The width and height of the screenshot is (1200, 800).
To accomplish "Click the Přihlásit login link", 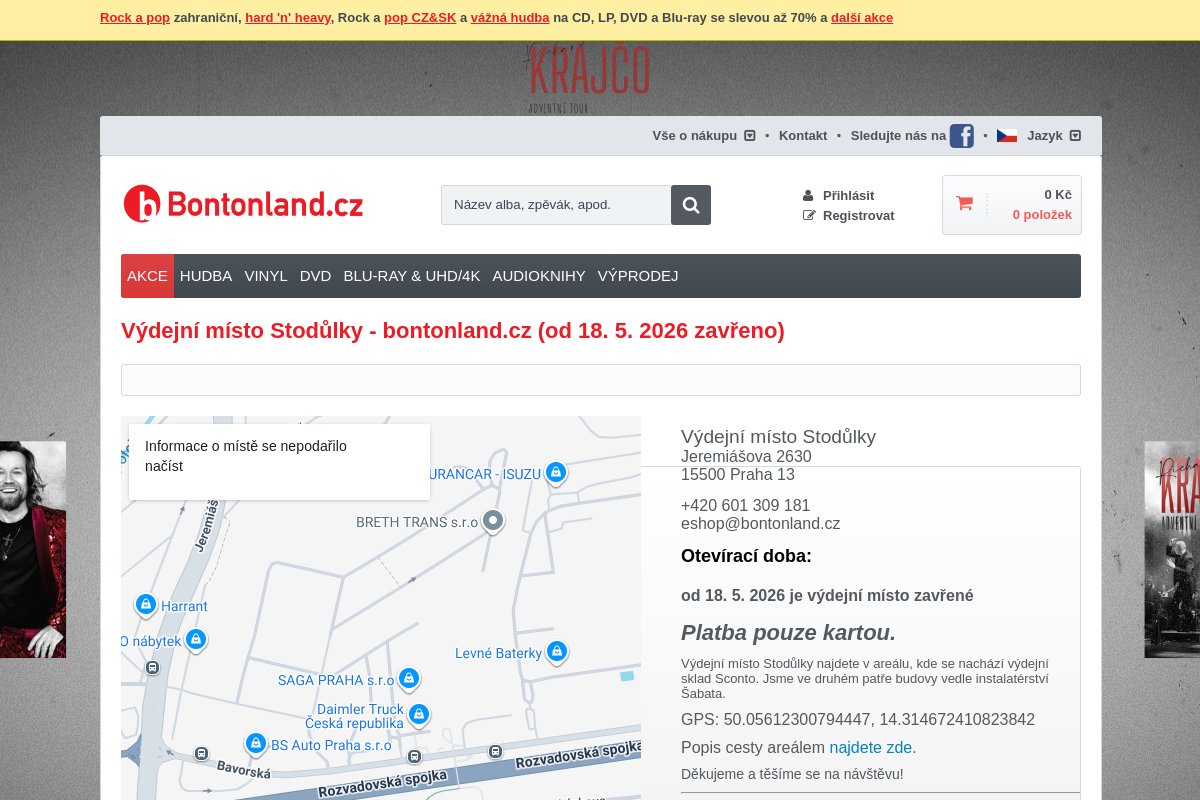I will click(x=848, y=195).
